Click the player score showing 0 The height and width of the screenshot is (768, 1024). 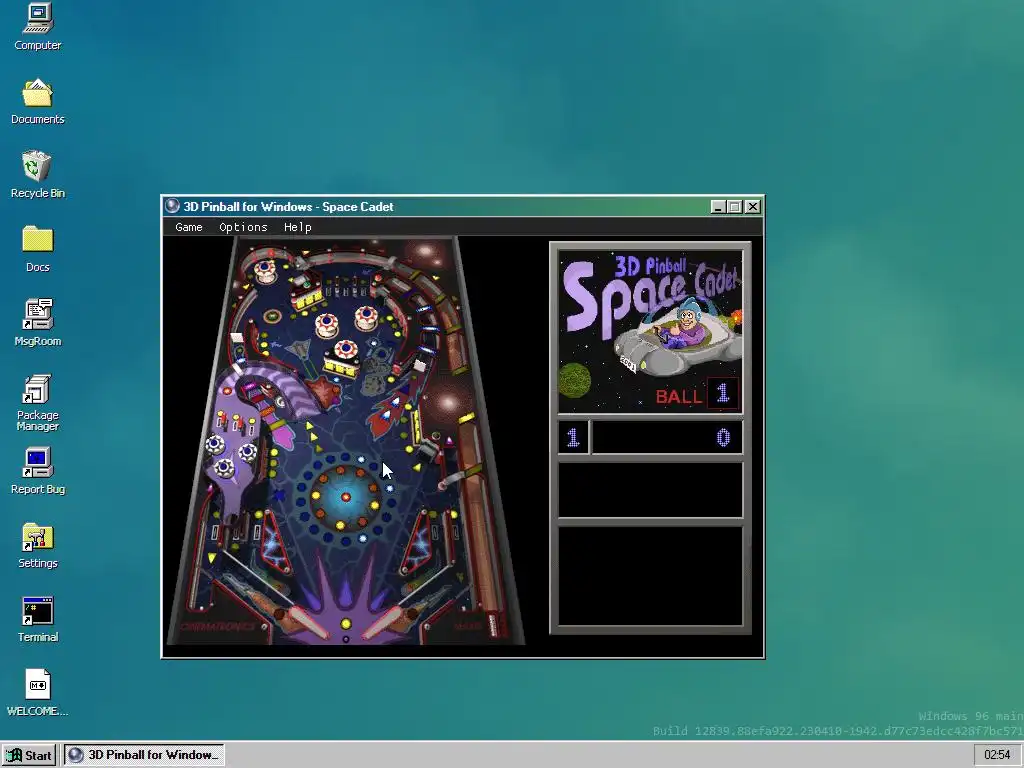[667, 438]
